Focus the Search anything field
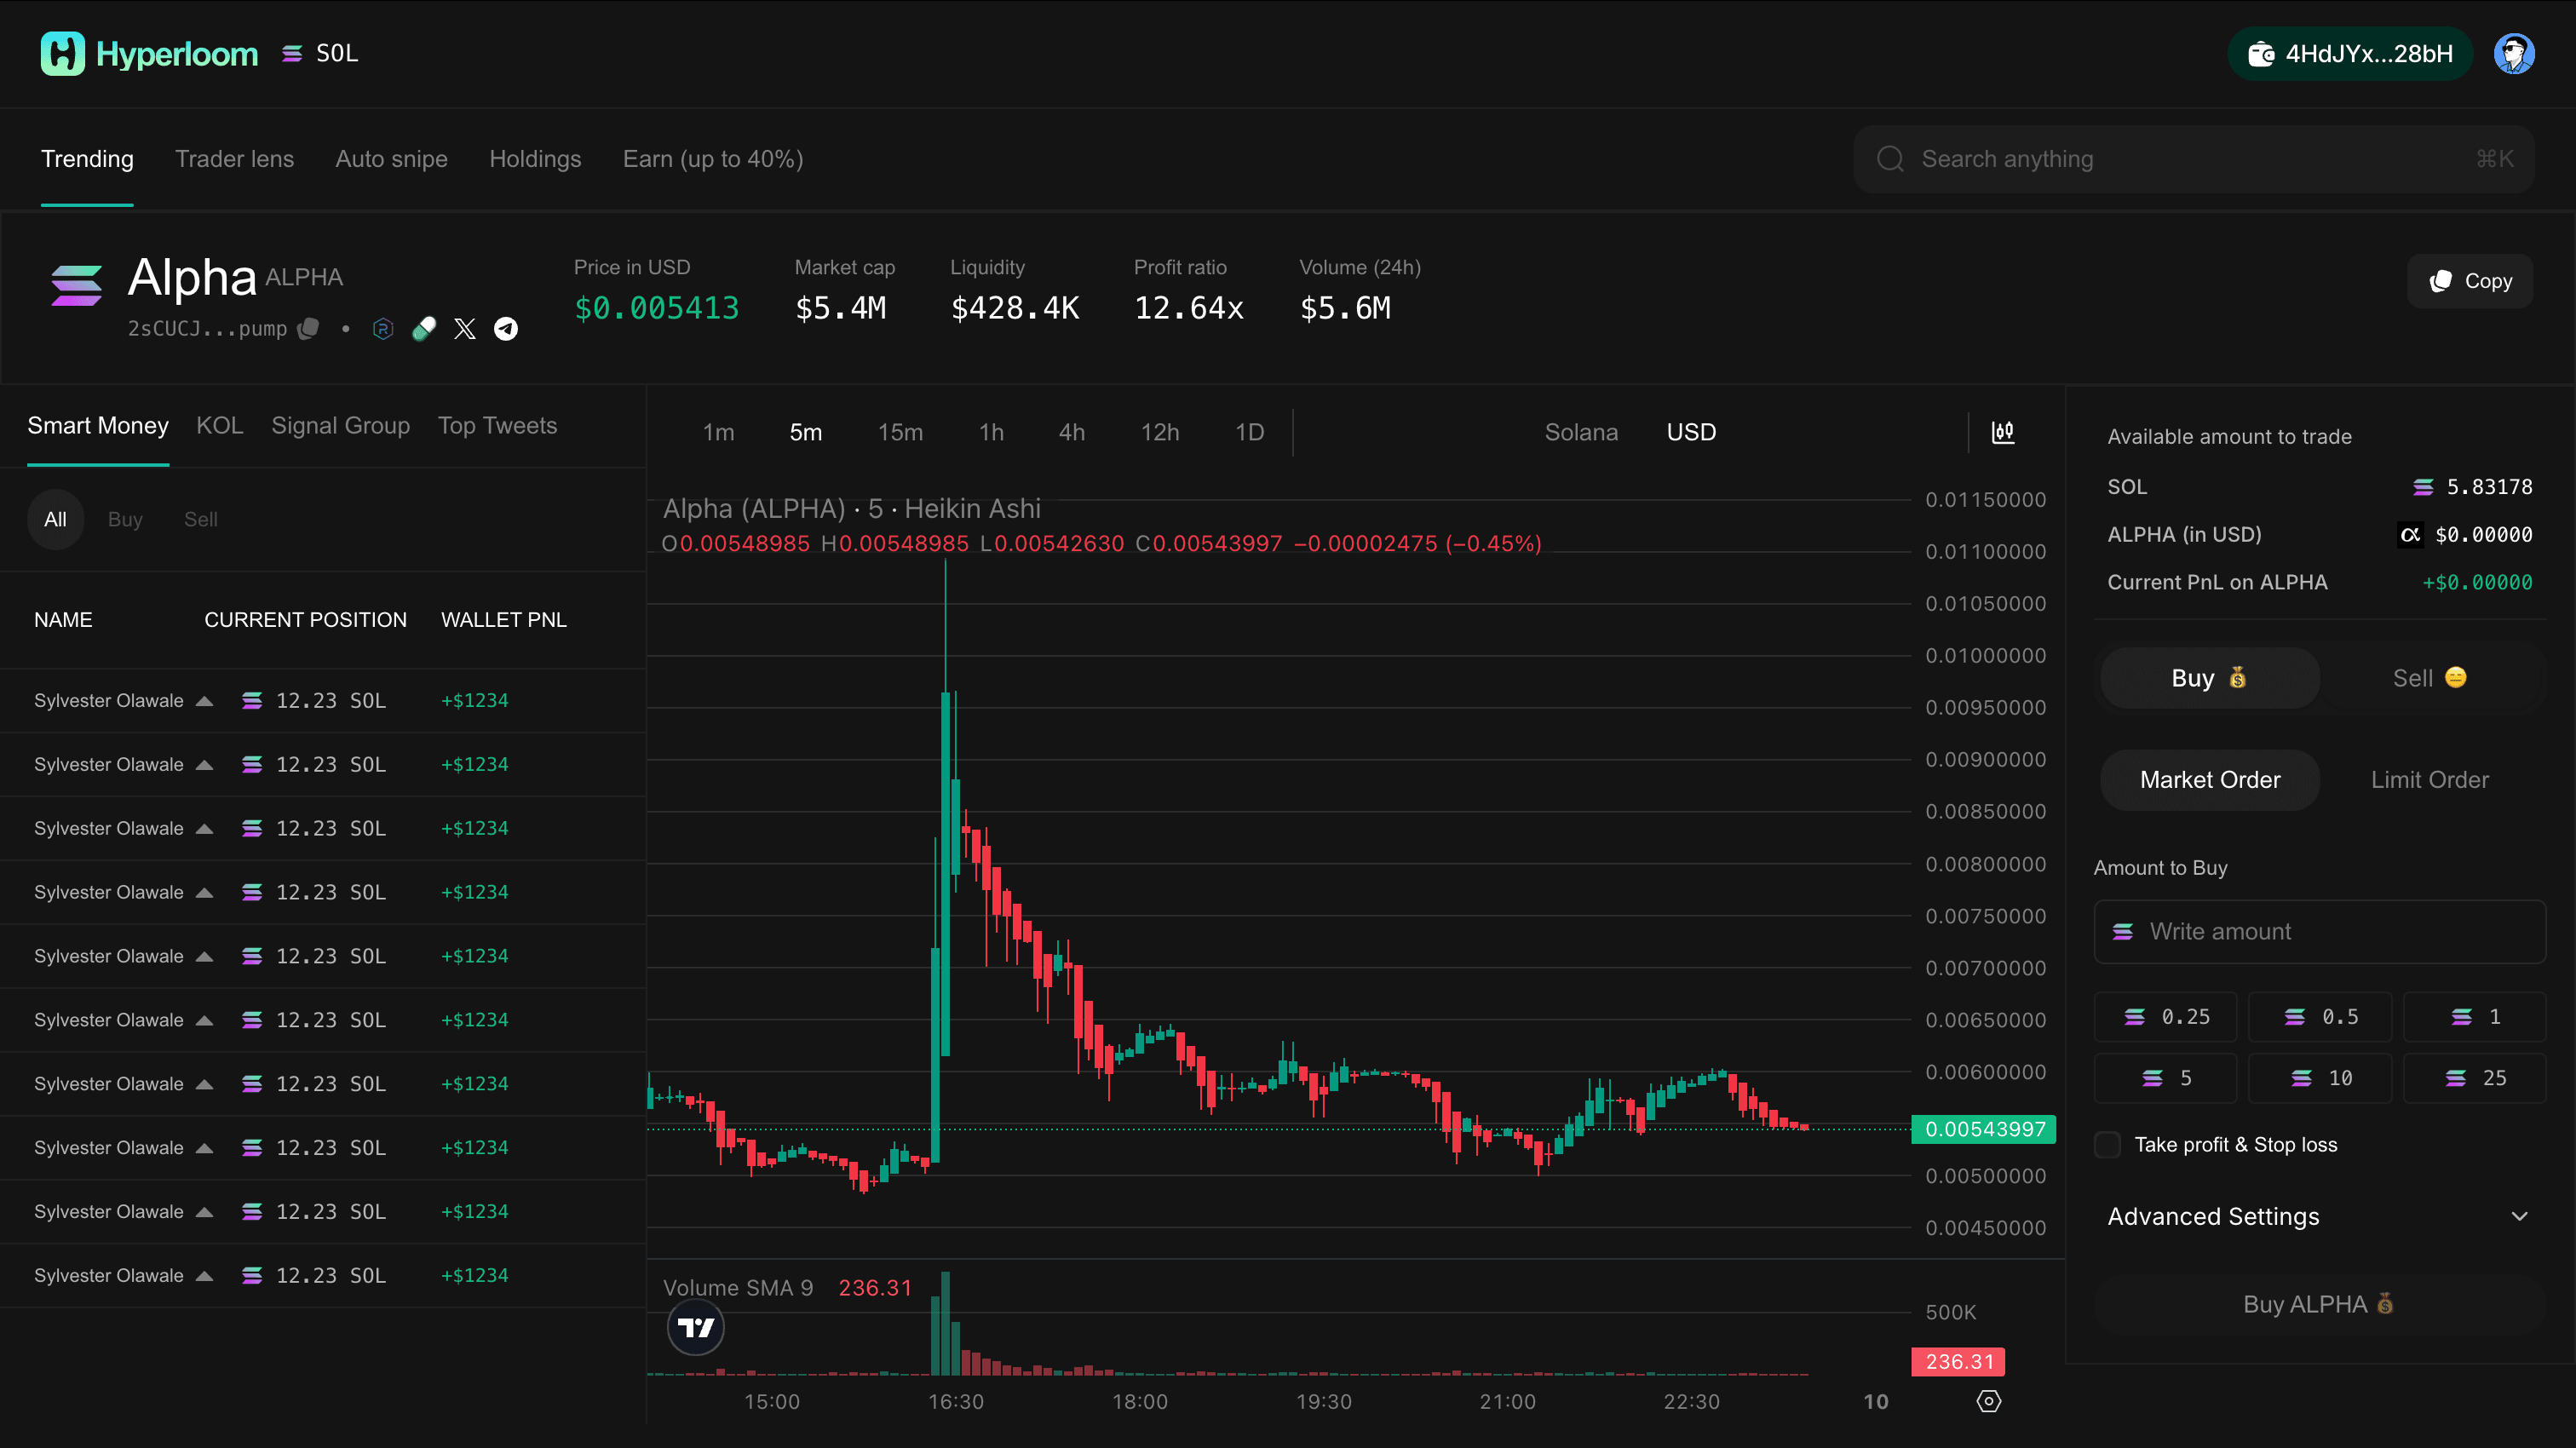The image size is (2576, 1448). pyautogui.click(x=2193, y=159)
